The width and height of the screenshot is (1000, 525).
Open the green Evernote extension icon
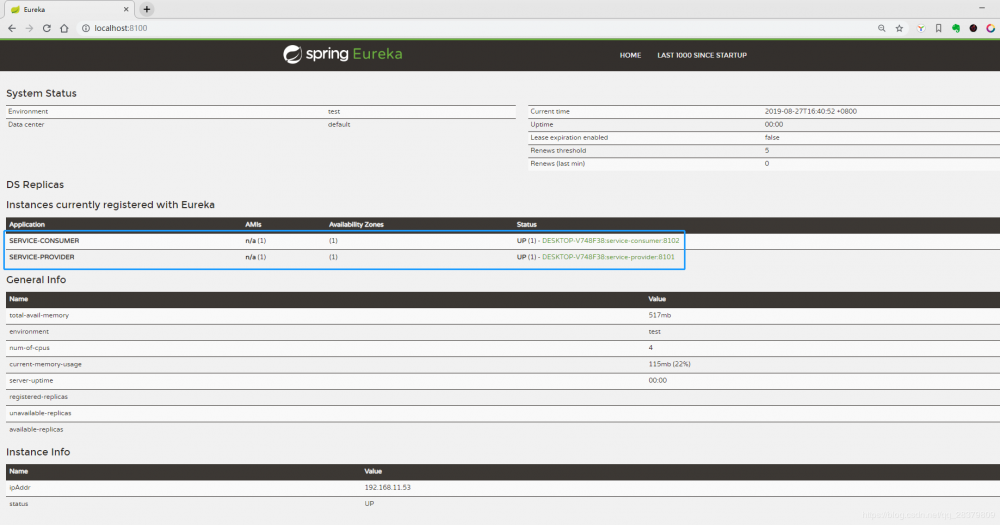click(x=956, y=28)
